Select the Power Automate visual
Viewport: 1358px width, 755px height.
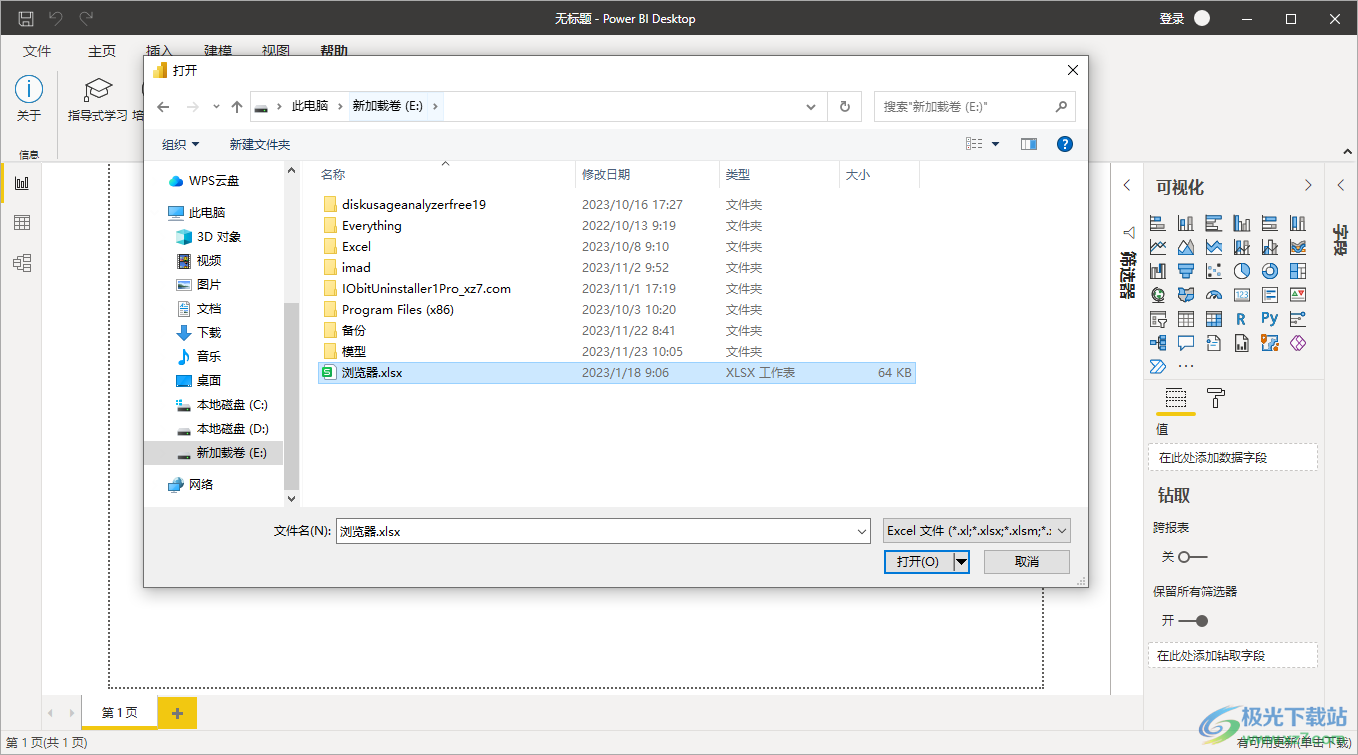pos(1158,366)
